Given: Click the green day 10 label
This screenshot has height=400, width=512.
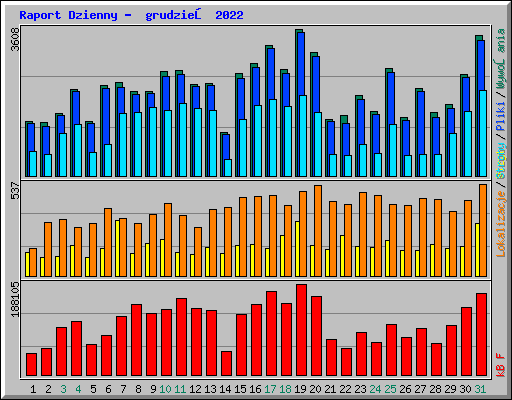Looking at the screenshot, I should click(x=165, y=389).
